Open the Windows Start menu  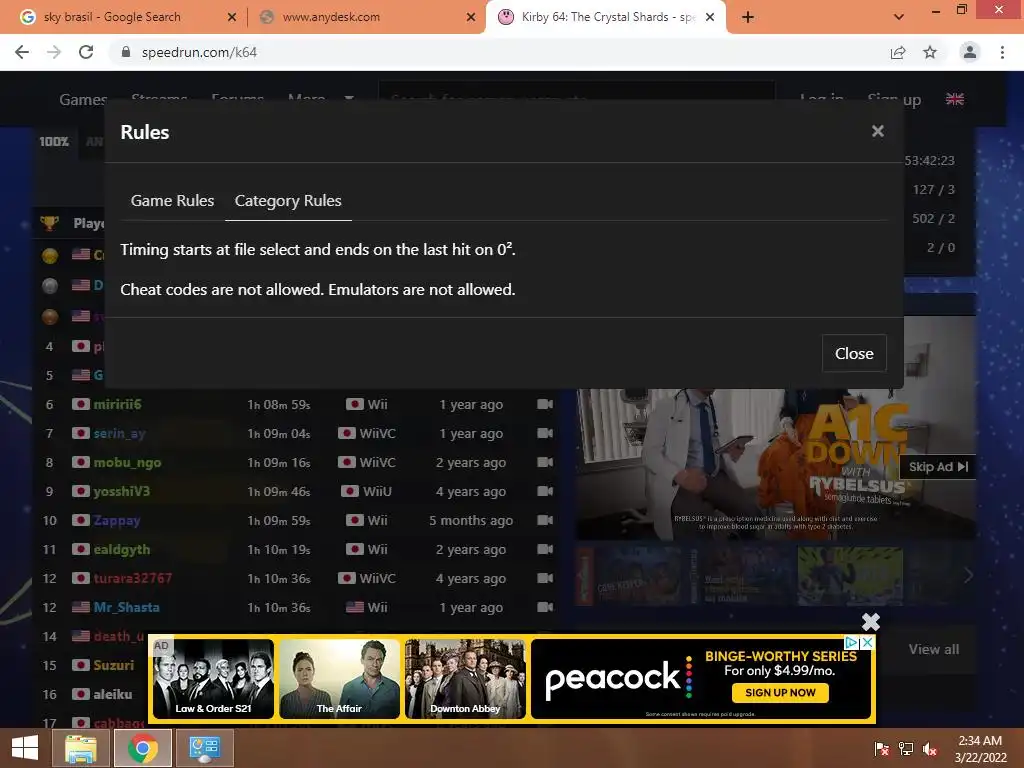[25, 748]
